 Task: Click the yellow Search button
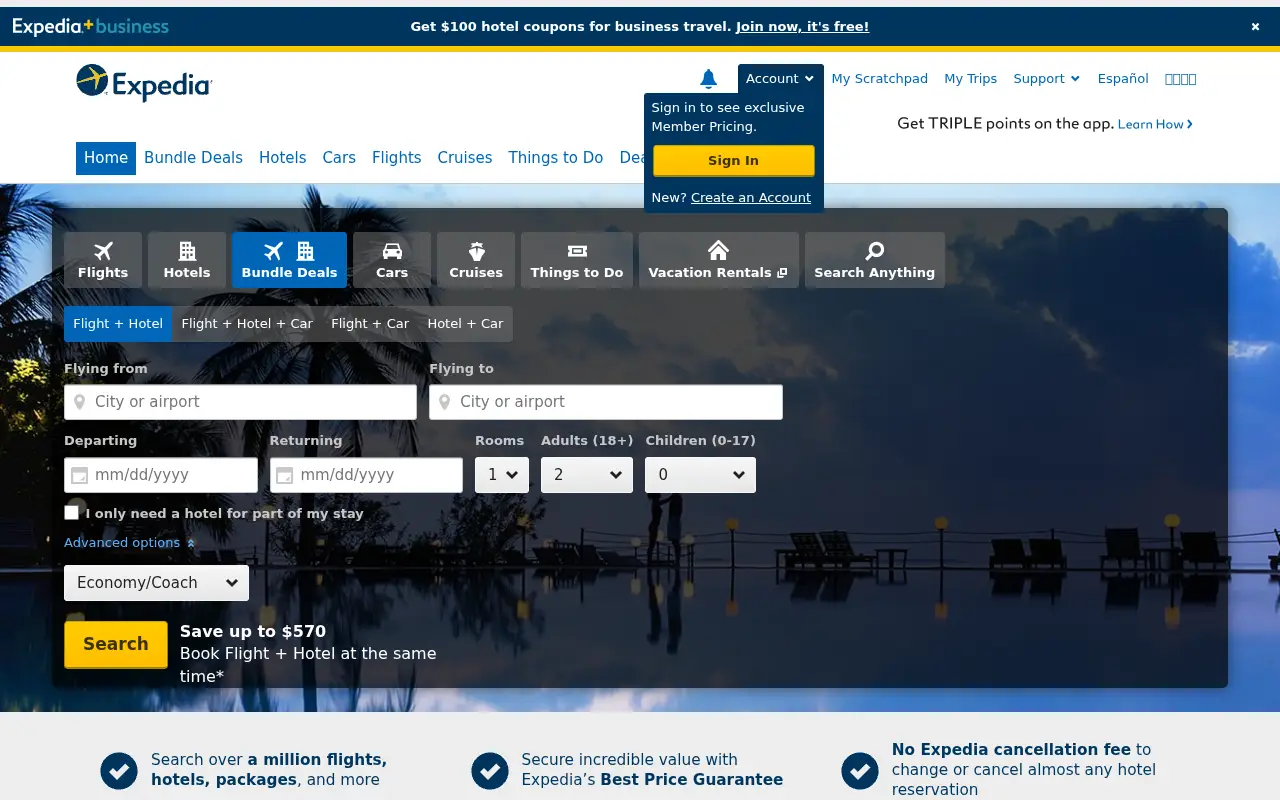click(x=116, y=645)
